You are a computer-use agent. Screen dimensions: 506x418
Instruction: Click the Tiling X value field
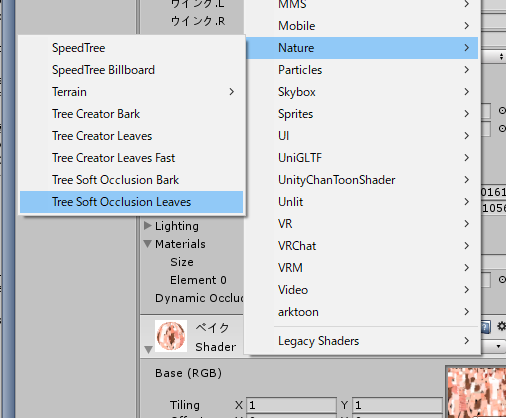tap(291, 405)
